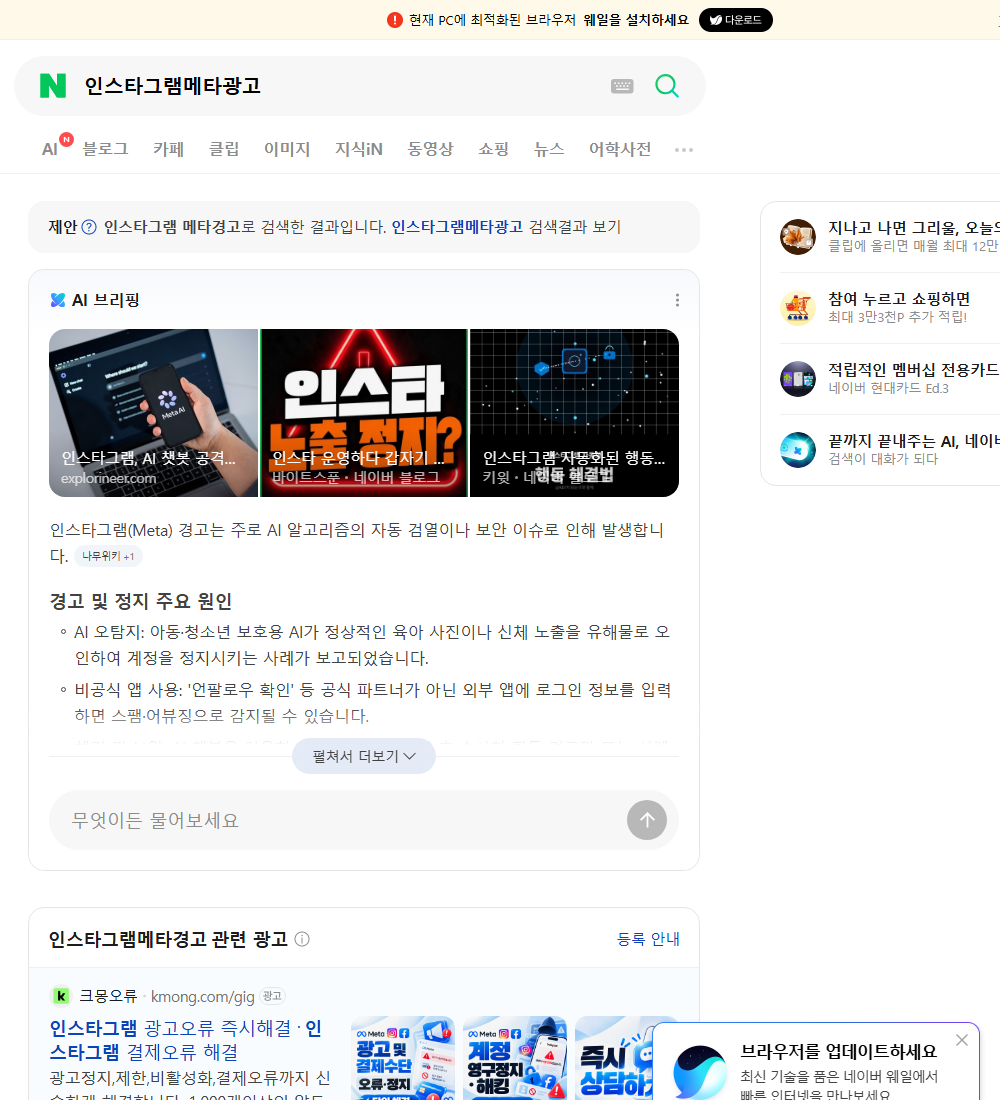Image resolution: width=1000 pixels, height=1100 pixels.
Task: Switch to the 쇼핑 tab
Action: [493, 149]
